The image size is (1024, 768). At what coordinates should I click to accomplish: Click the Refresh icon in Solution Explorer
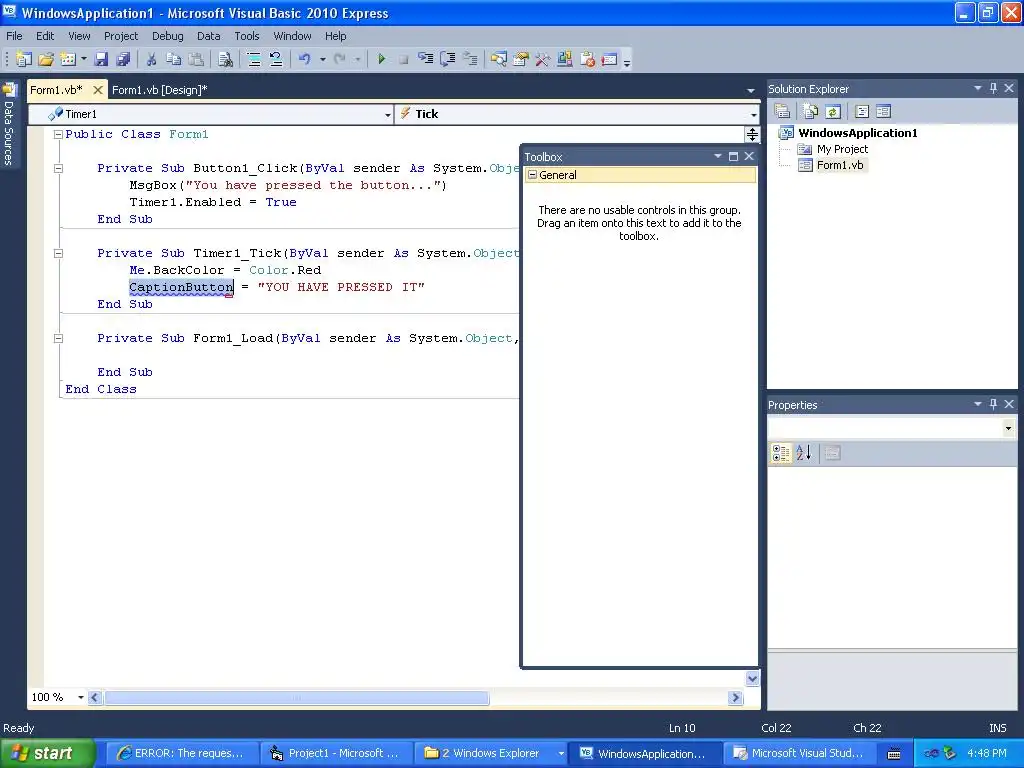[833, 112]
